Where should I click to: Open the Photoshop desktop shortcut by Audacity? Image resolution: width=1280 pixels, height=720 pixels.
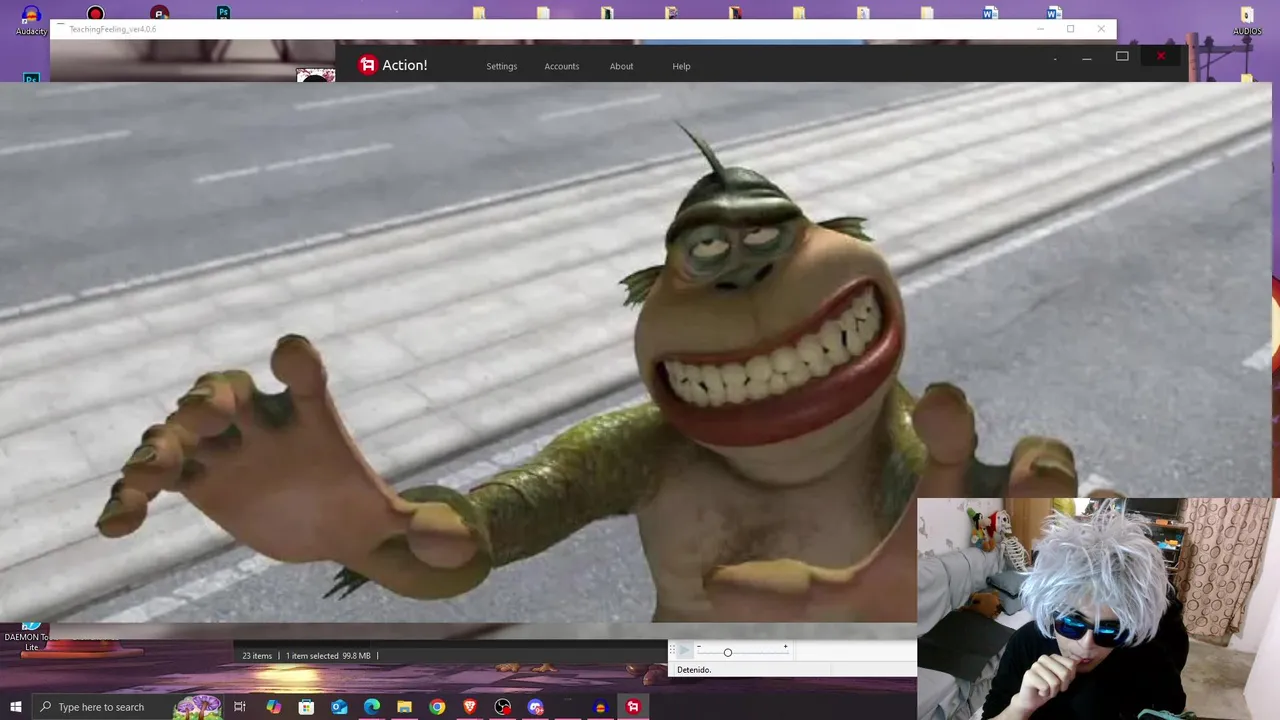click(31, 78)
